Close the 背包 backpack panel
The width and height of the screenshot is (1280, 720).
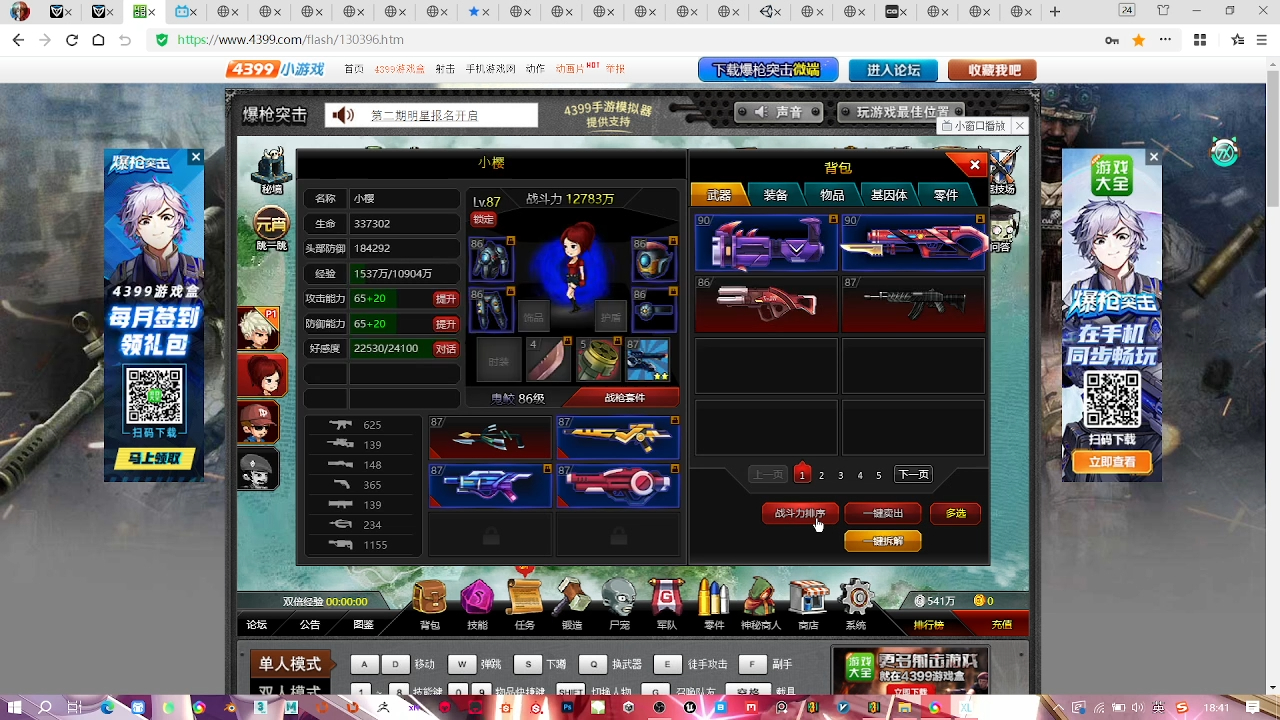pyautogui.click(x=975, y=165)
